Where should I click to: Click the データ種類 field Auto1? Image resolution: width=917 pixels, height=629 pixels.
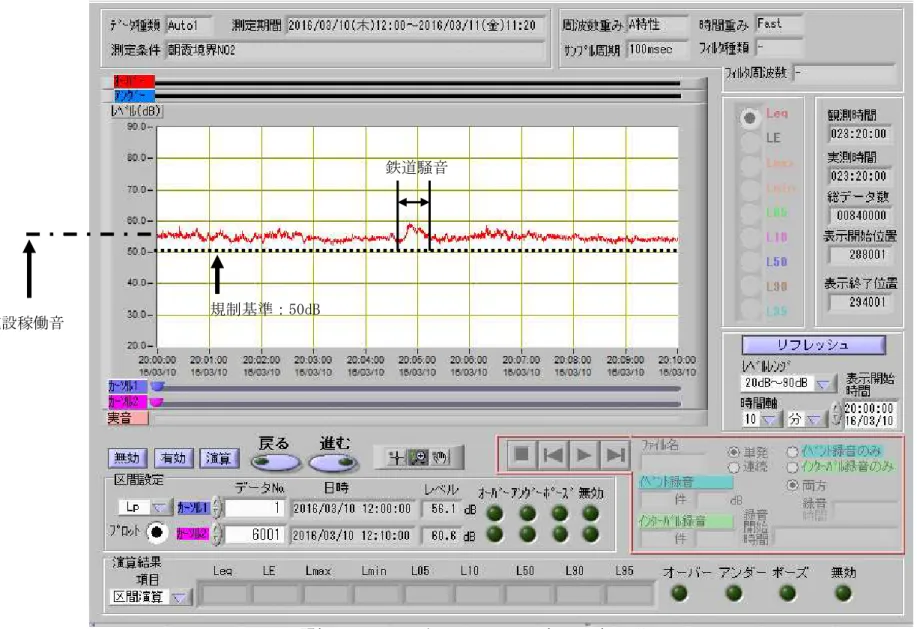tap(189, 25)
